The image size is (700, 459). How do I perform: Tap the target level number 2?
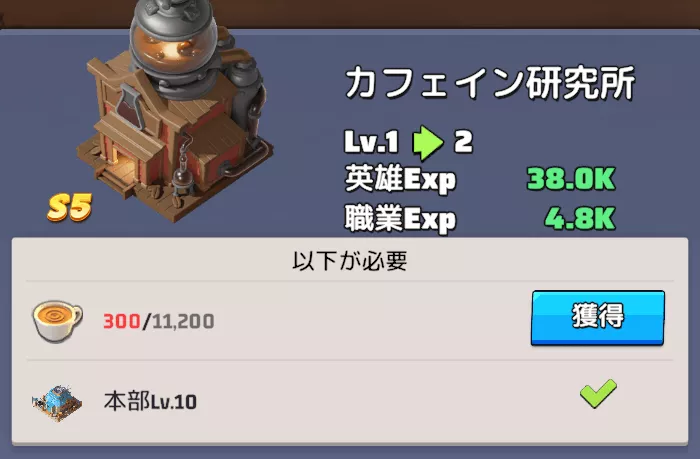pos(463,142)
